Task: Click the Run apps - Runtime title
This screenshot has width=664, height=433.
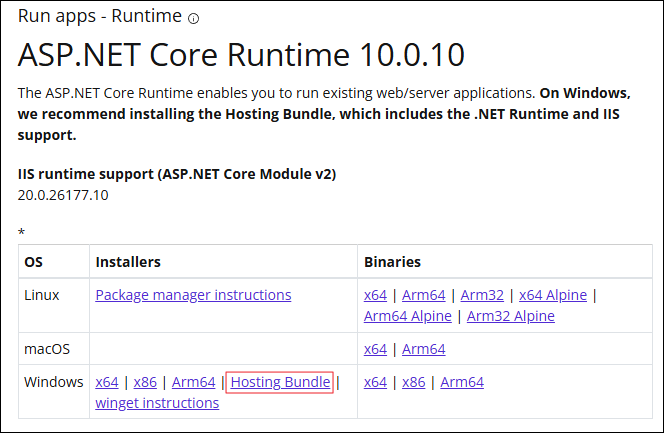Action: click(100, 17)
